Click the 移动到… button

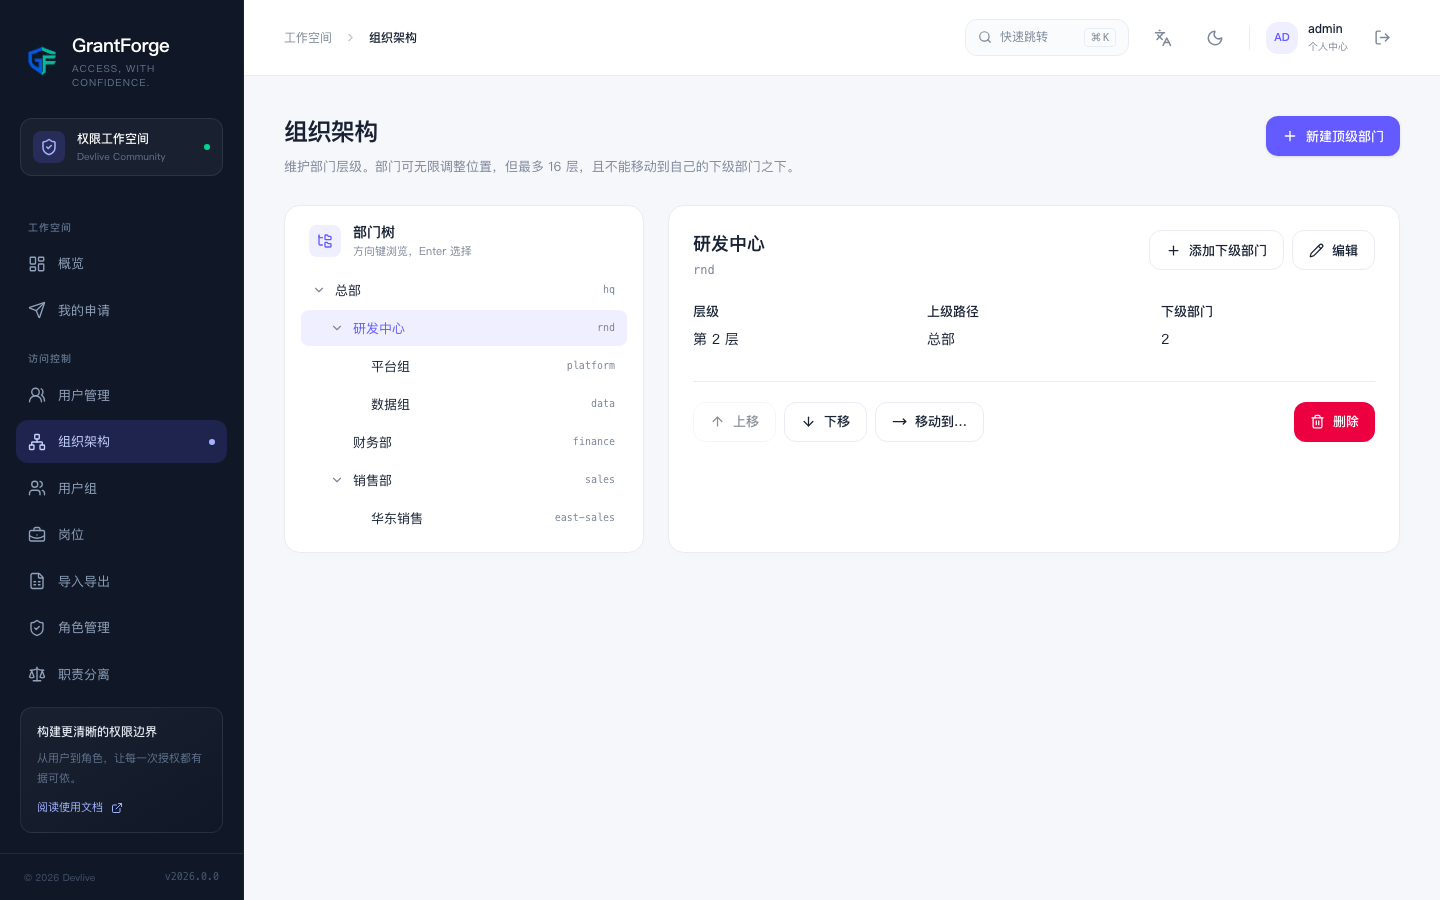click(929, 422)
